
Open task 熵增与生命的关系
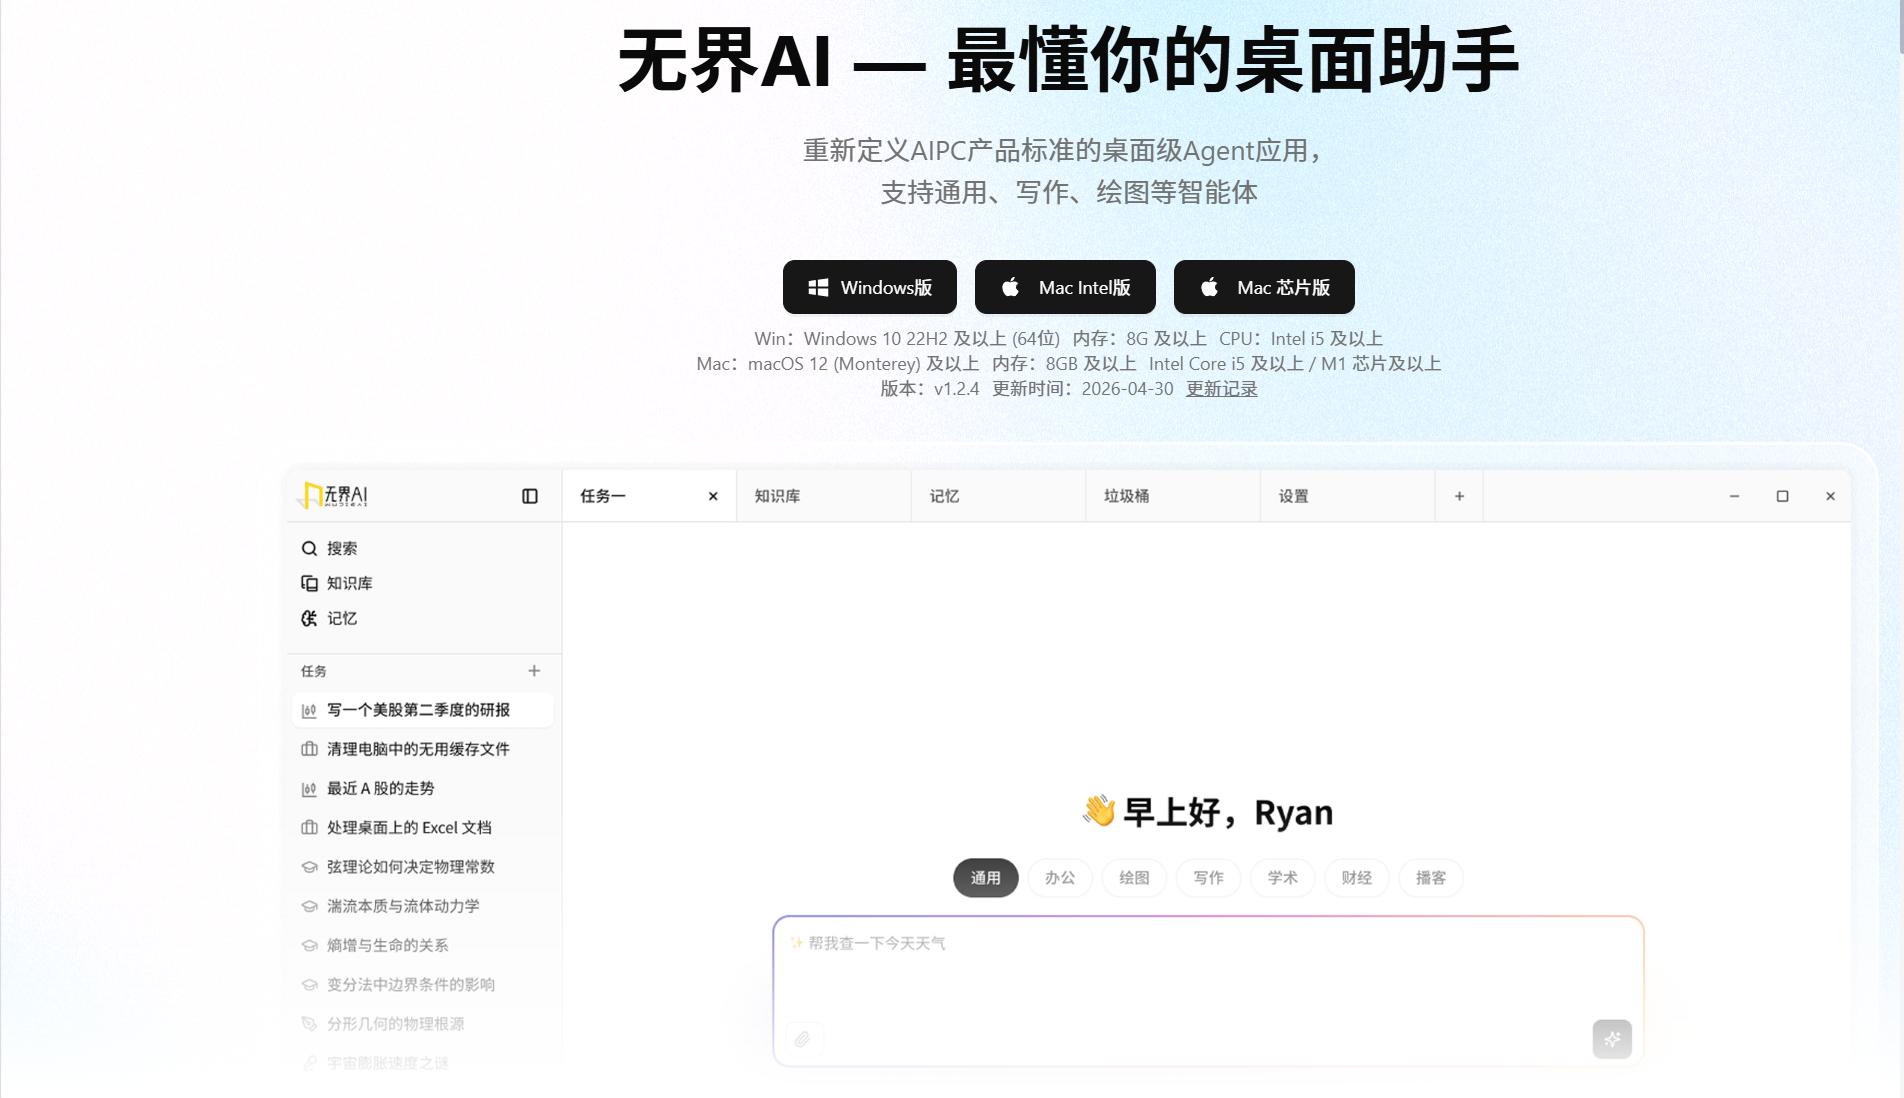(422, 945)
